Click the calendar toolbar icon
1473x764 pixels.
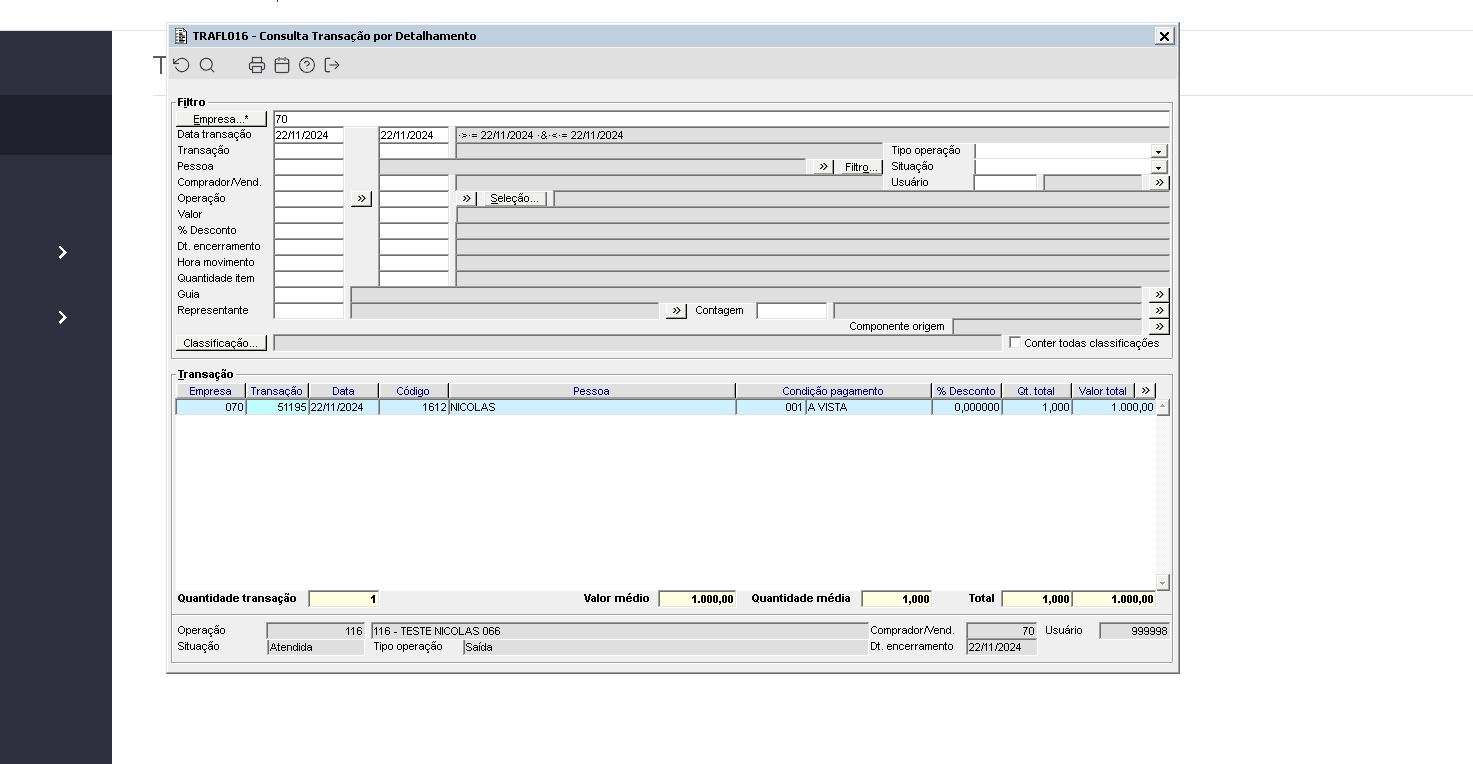click(x=282, y=65)
